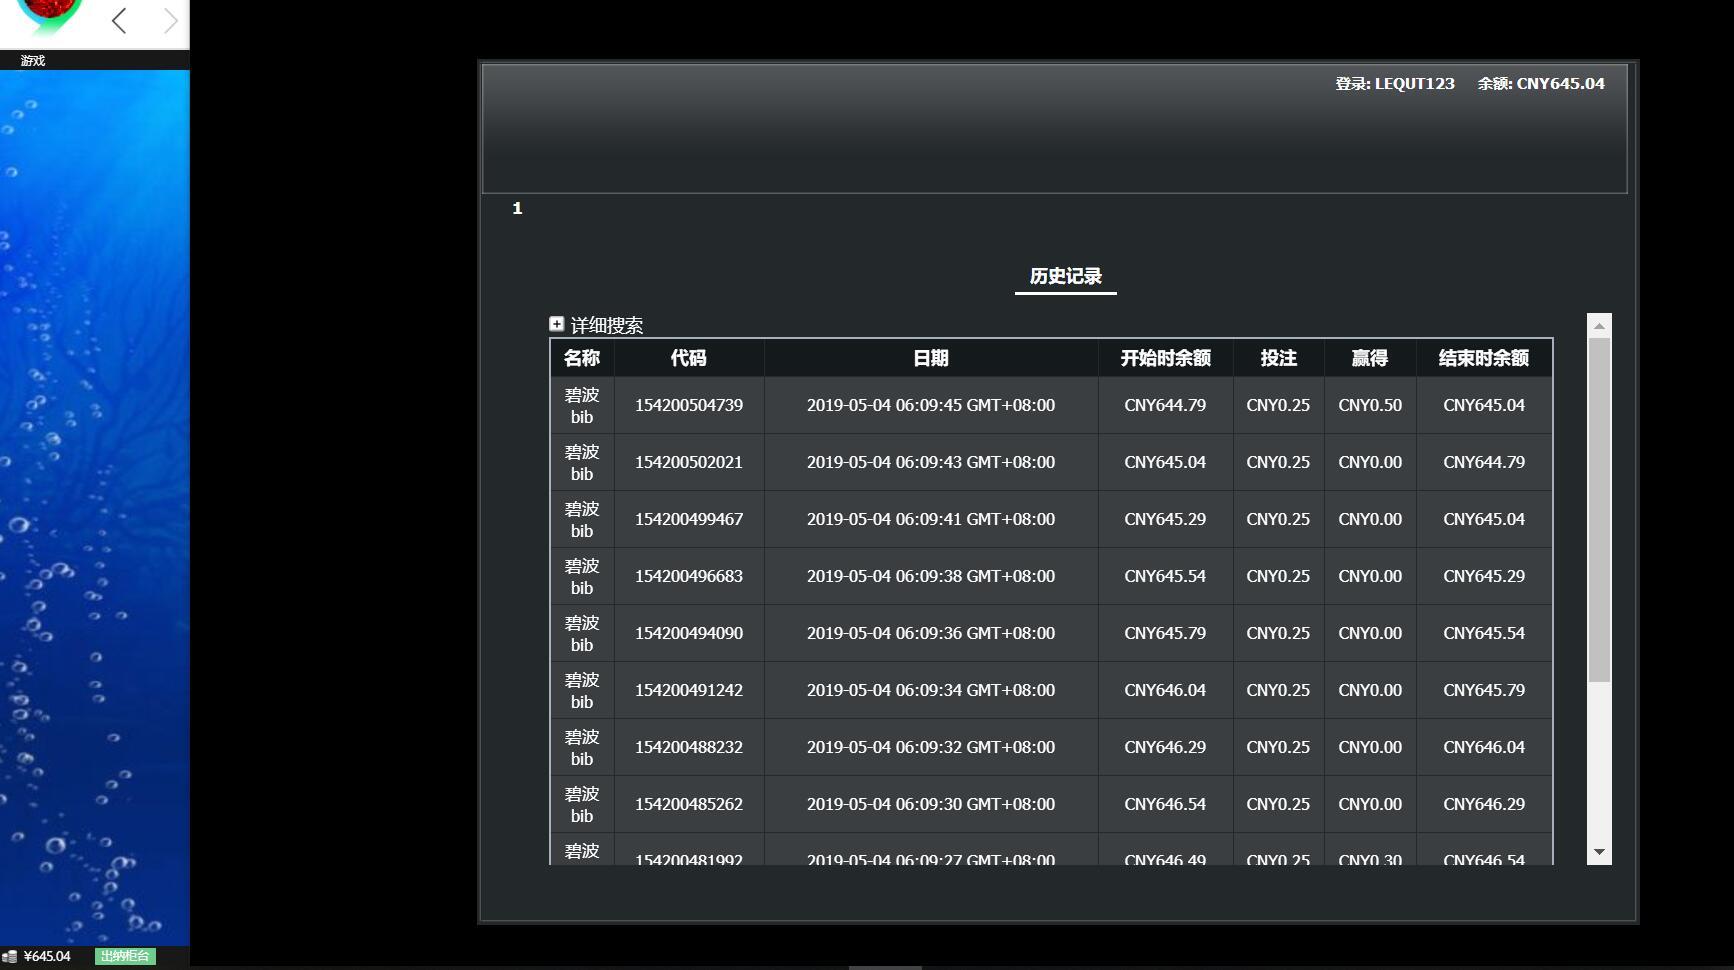Click the scrollbar up arrow

click(1599, 326)
